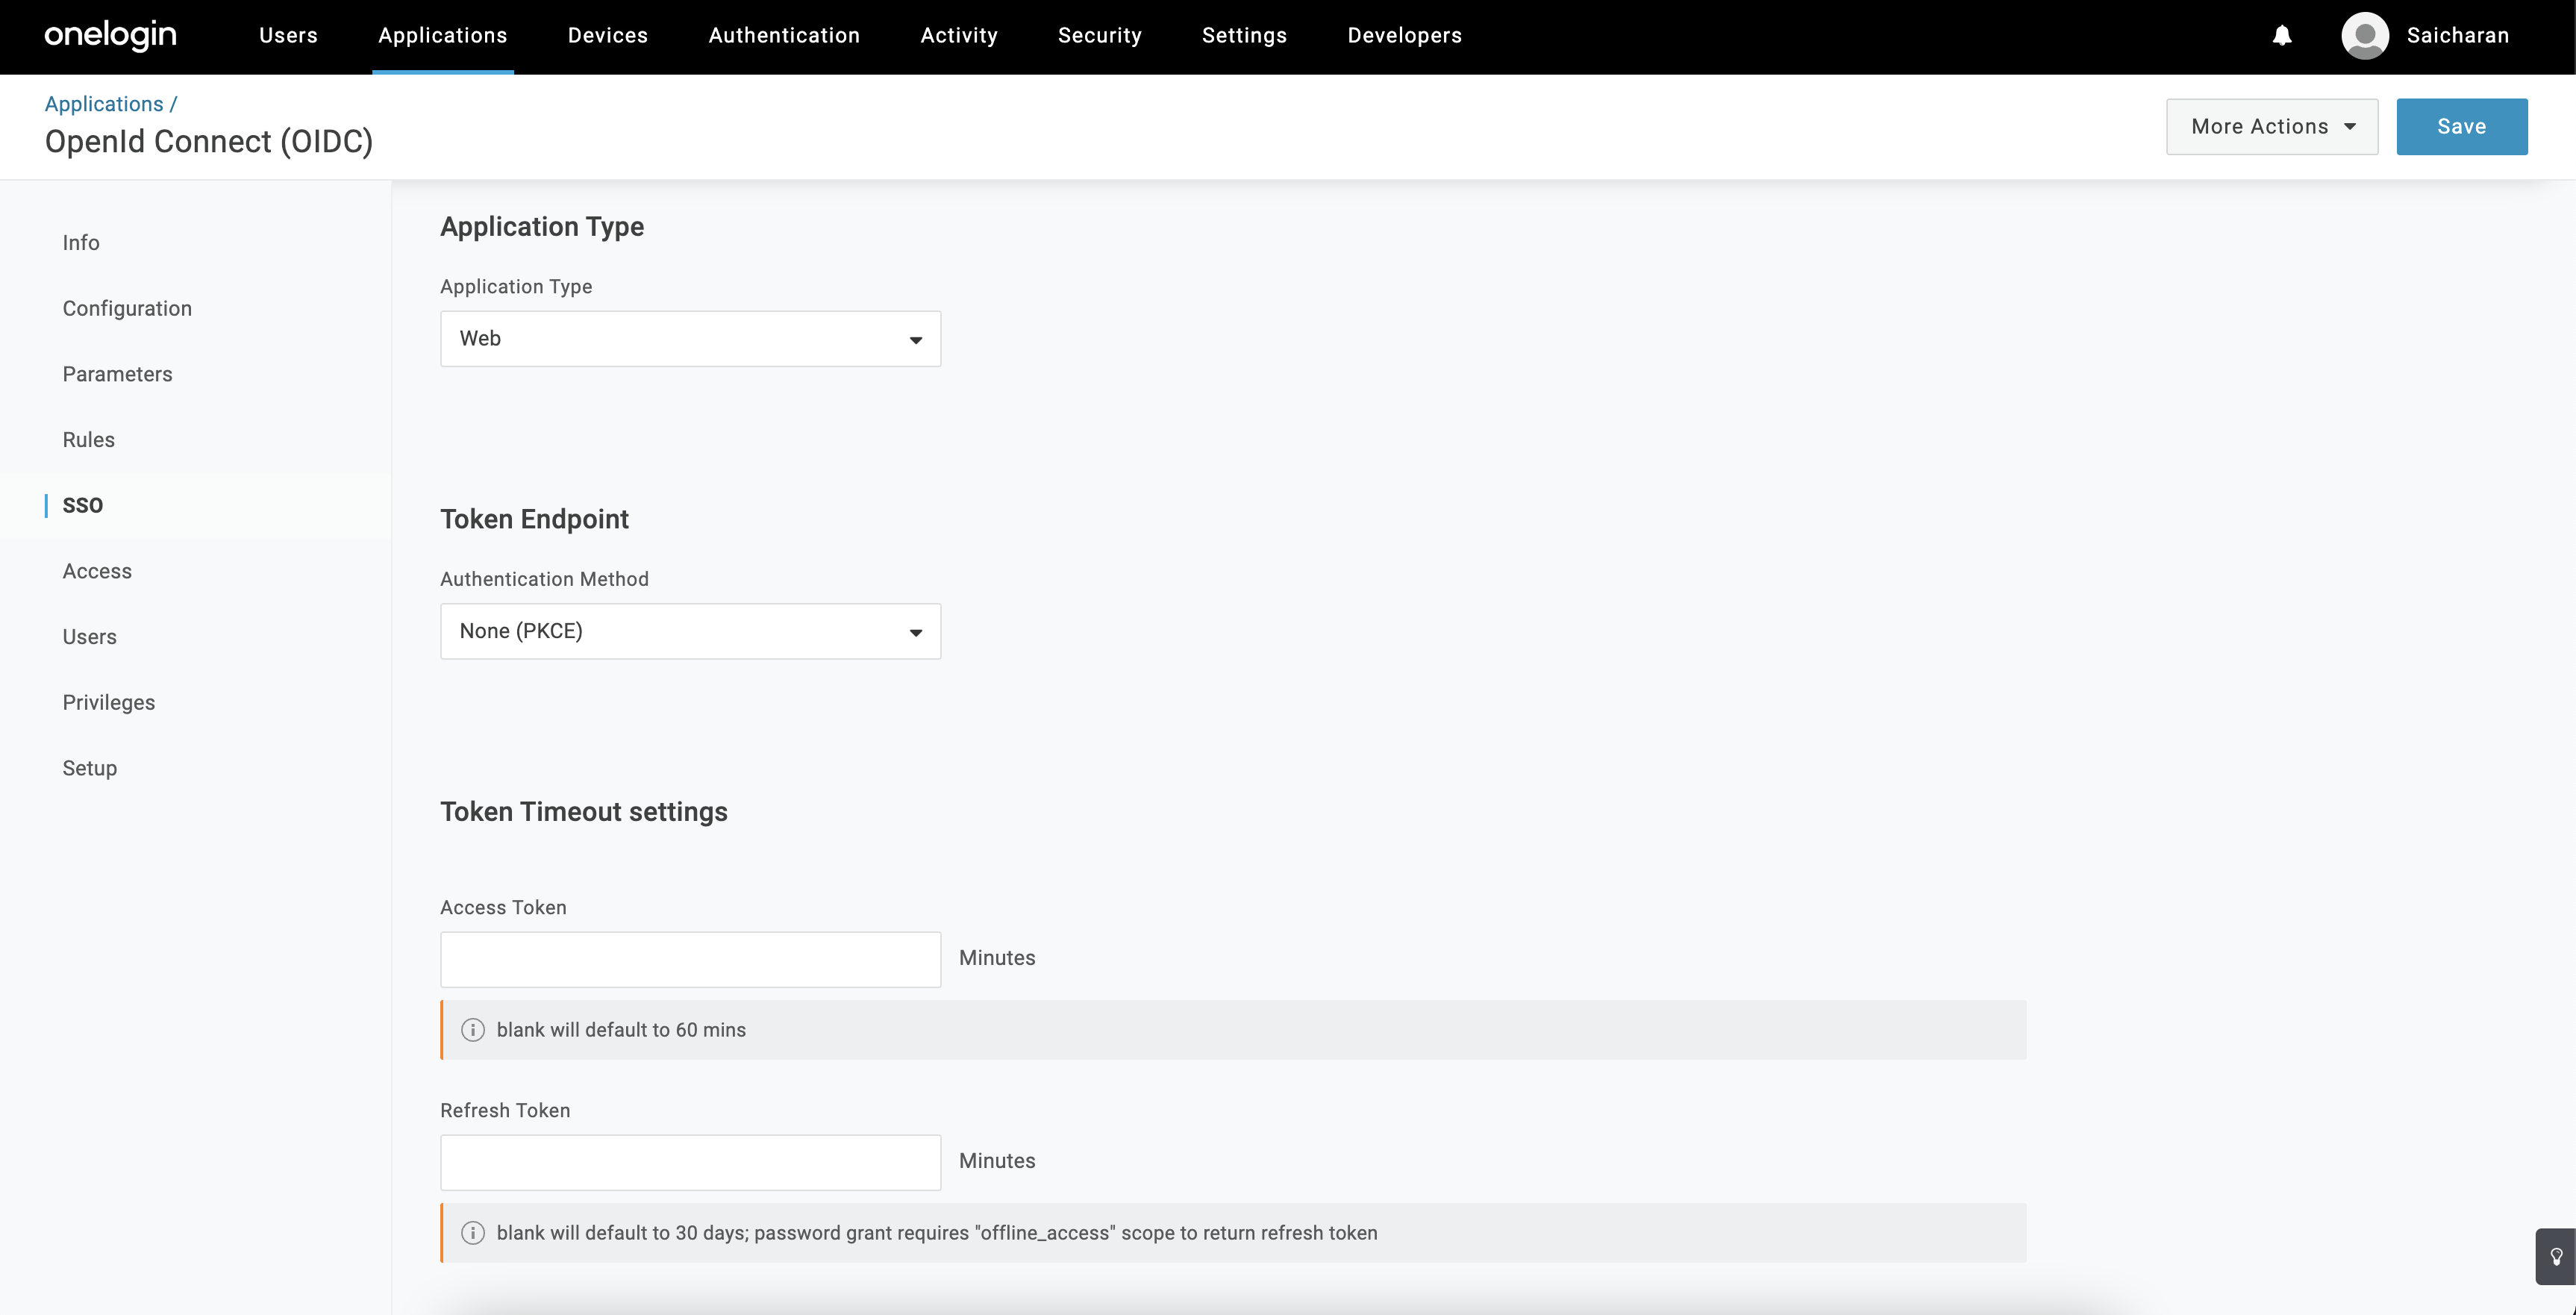Screen dimensions: 2576x1315
Task: Click the user avatar icon
Action: click(2364, 36)
